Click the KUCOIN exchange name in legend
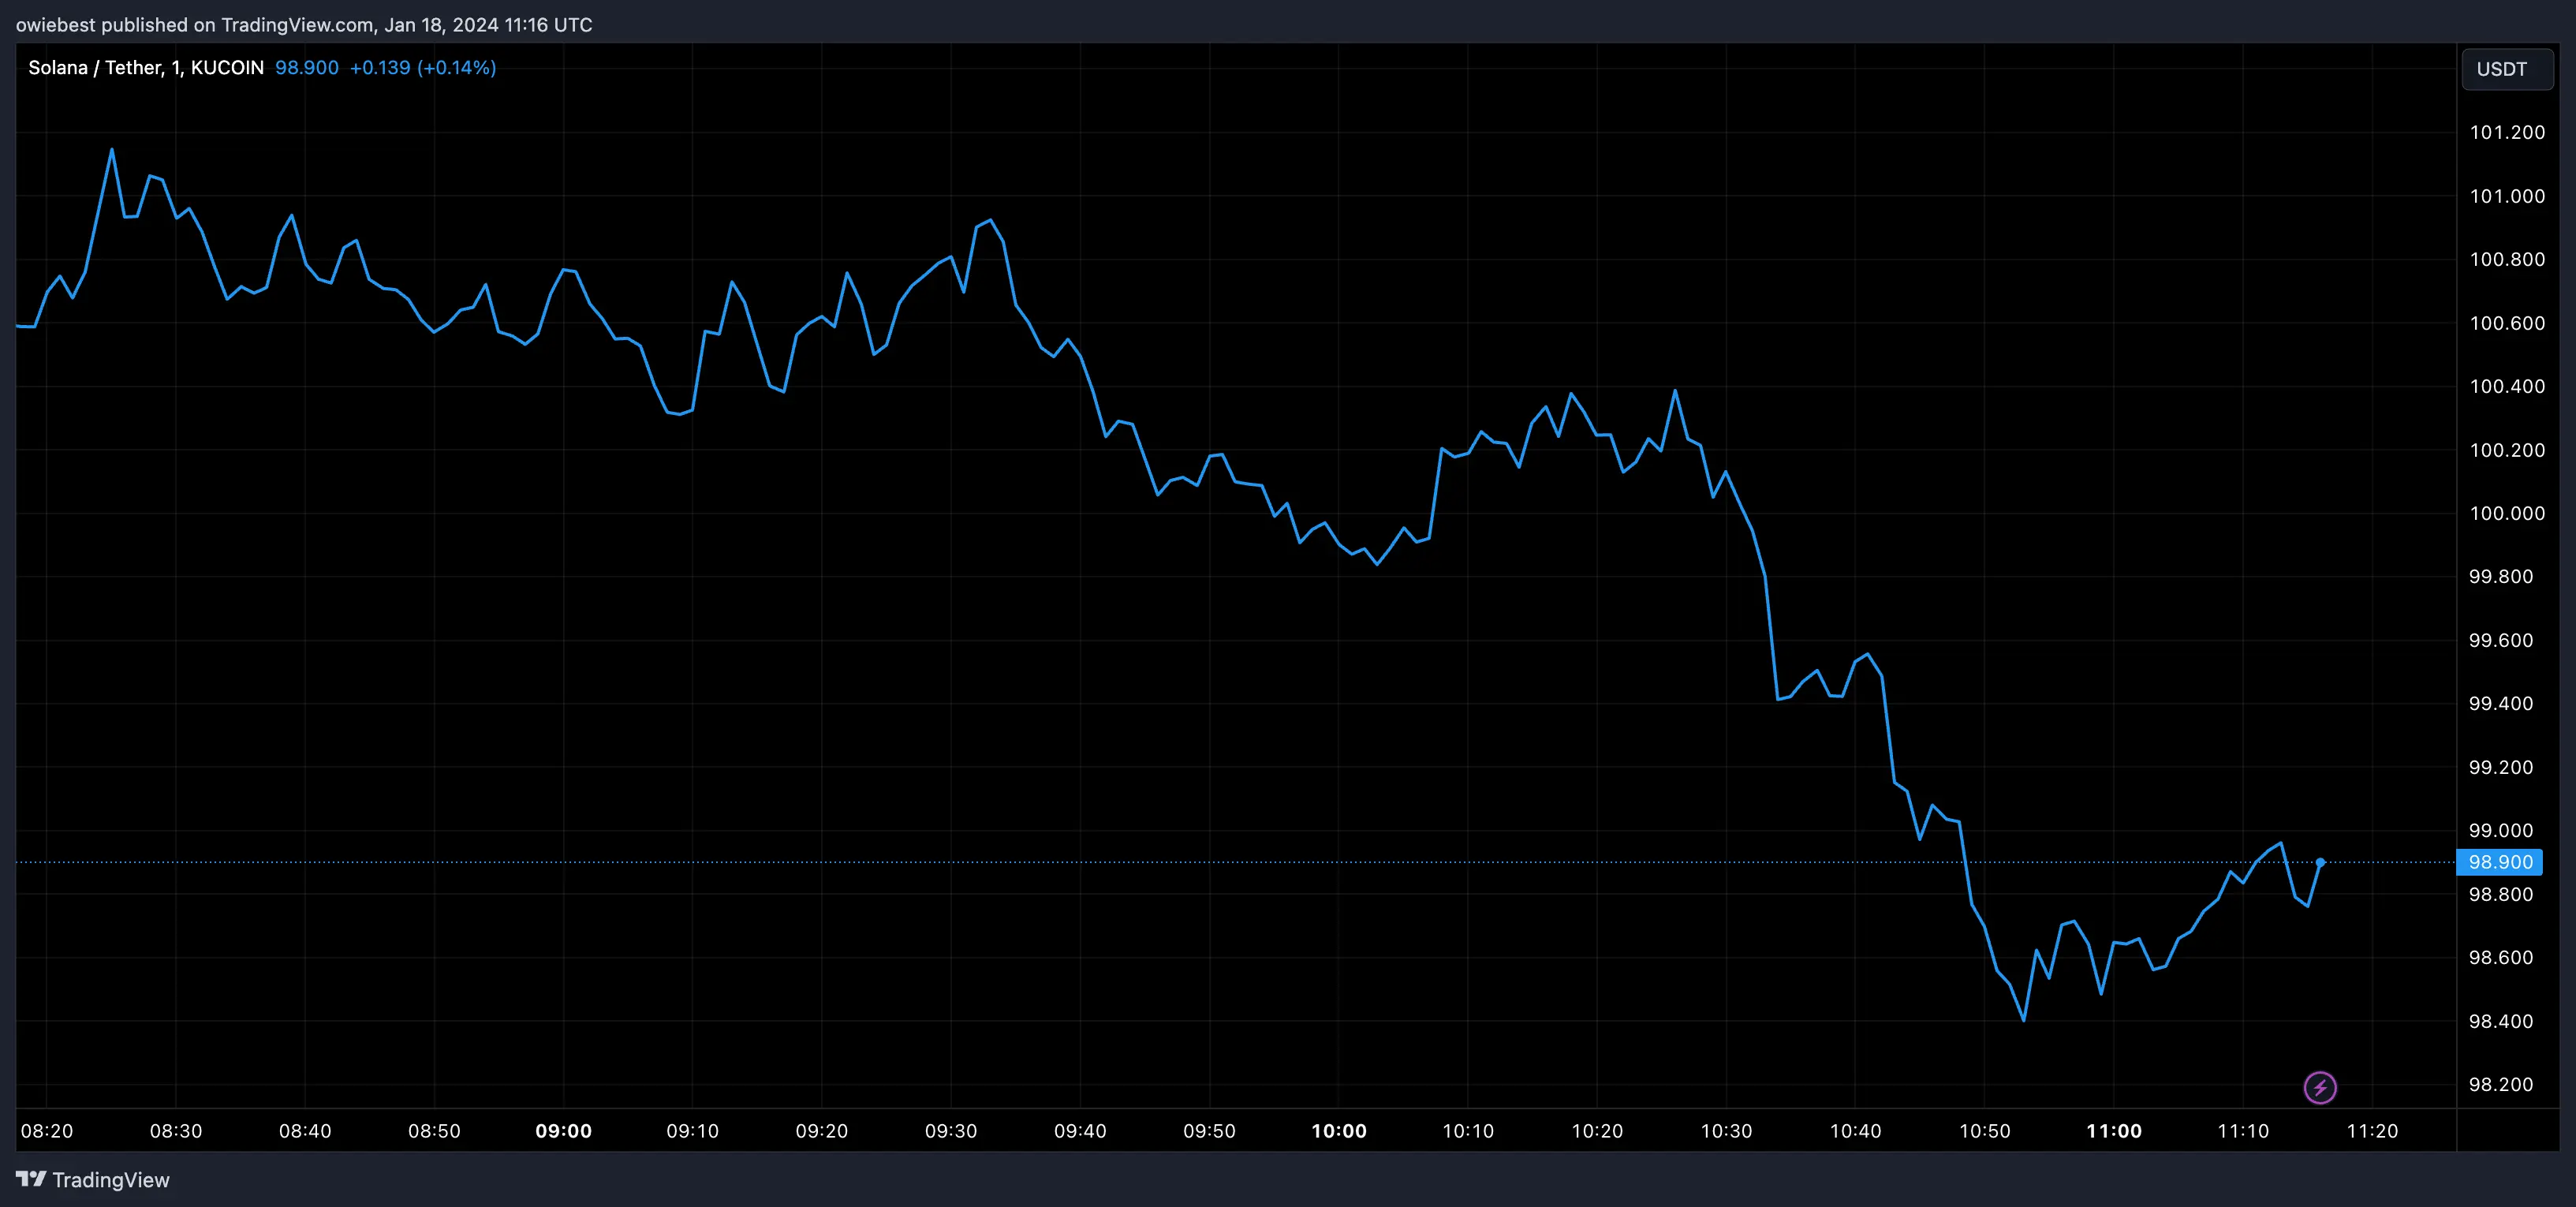 (x=227, y=67)
